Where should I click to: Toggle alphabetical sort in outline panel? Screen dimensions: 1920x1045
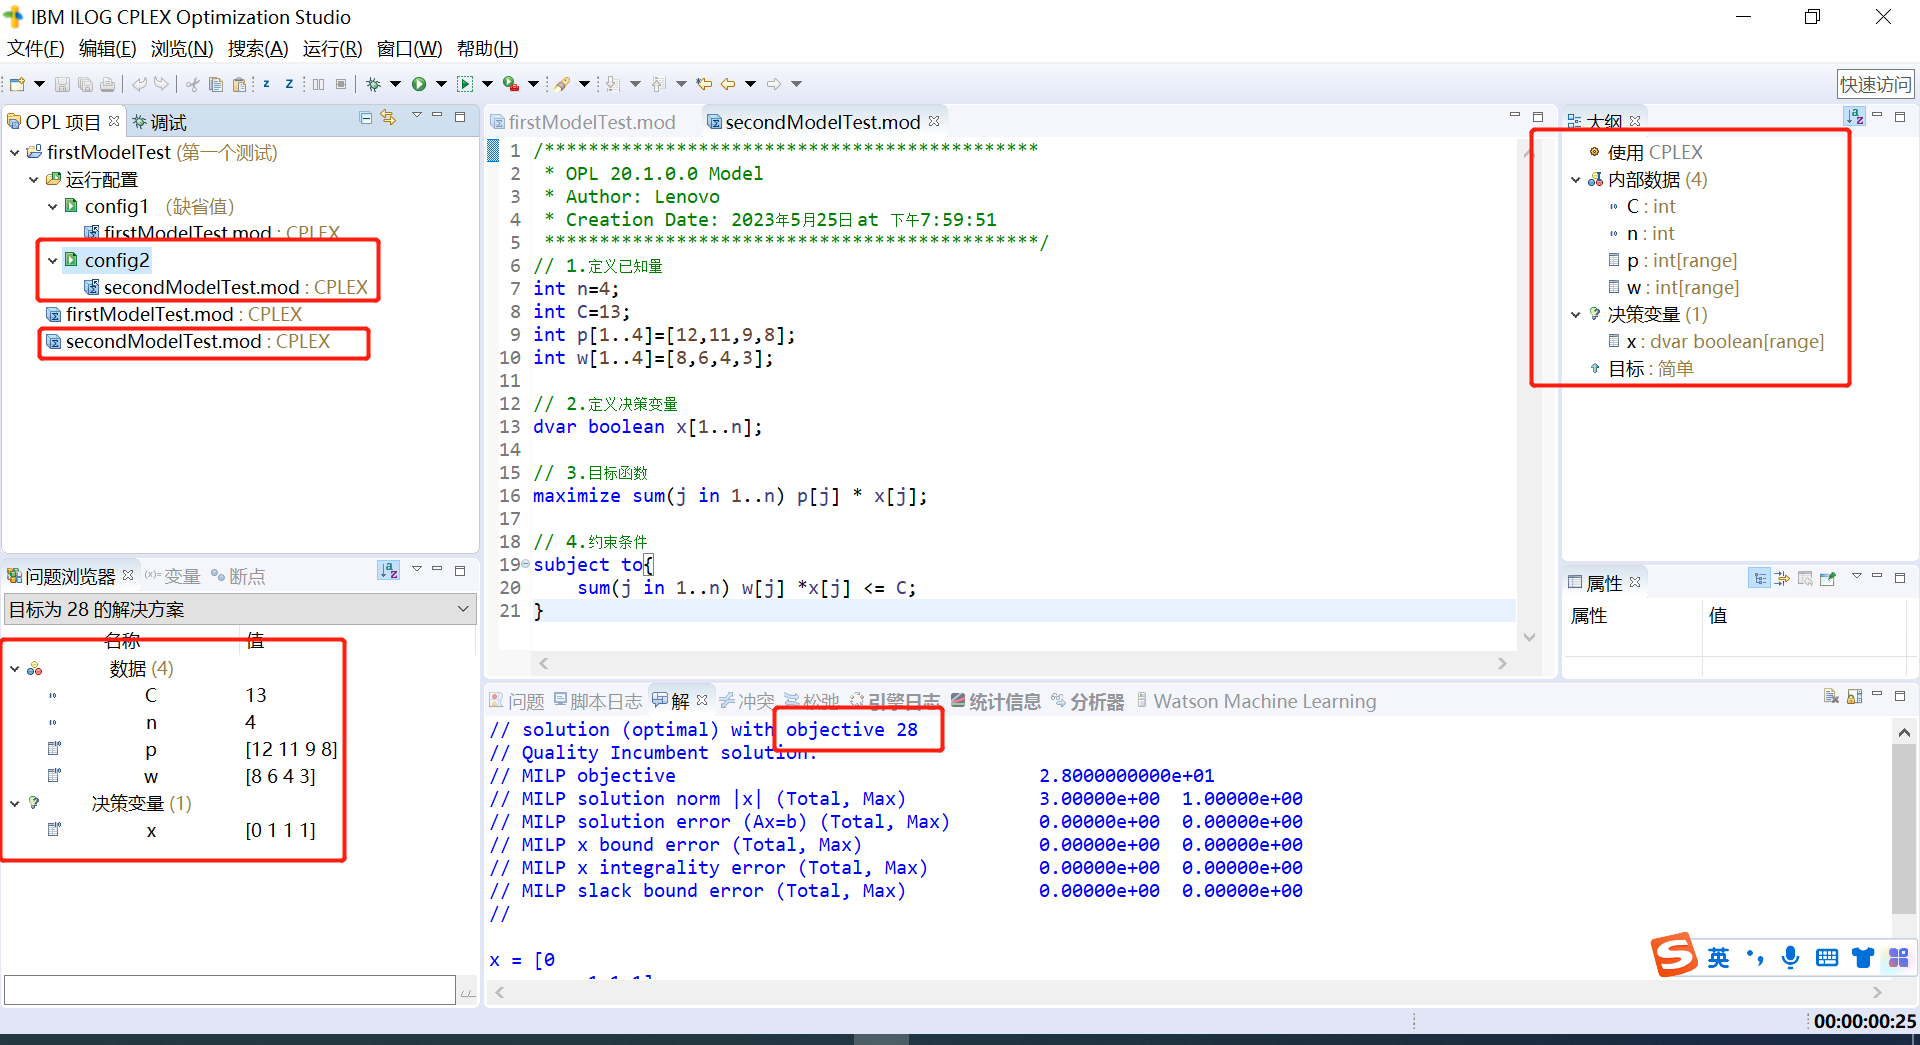[x=1855, y=117]
